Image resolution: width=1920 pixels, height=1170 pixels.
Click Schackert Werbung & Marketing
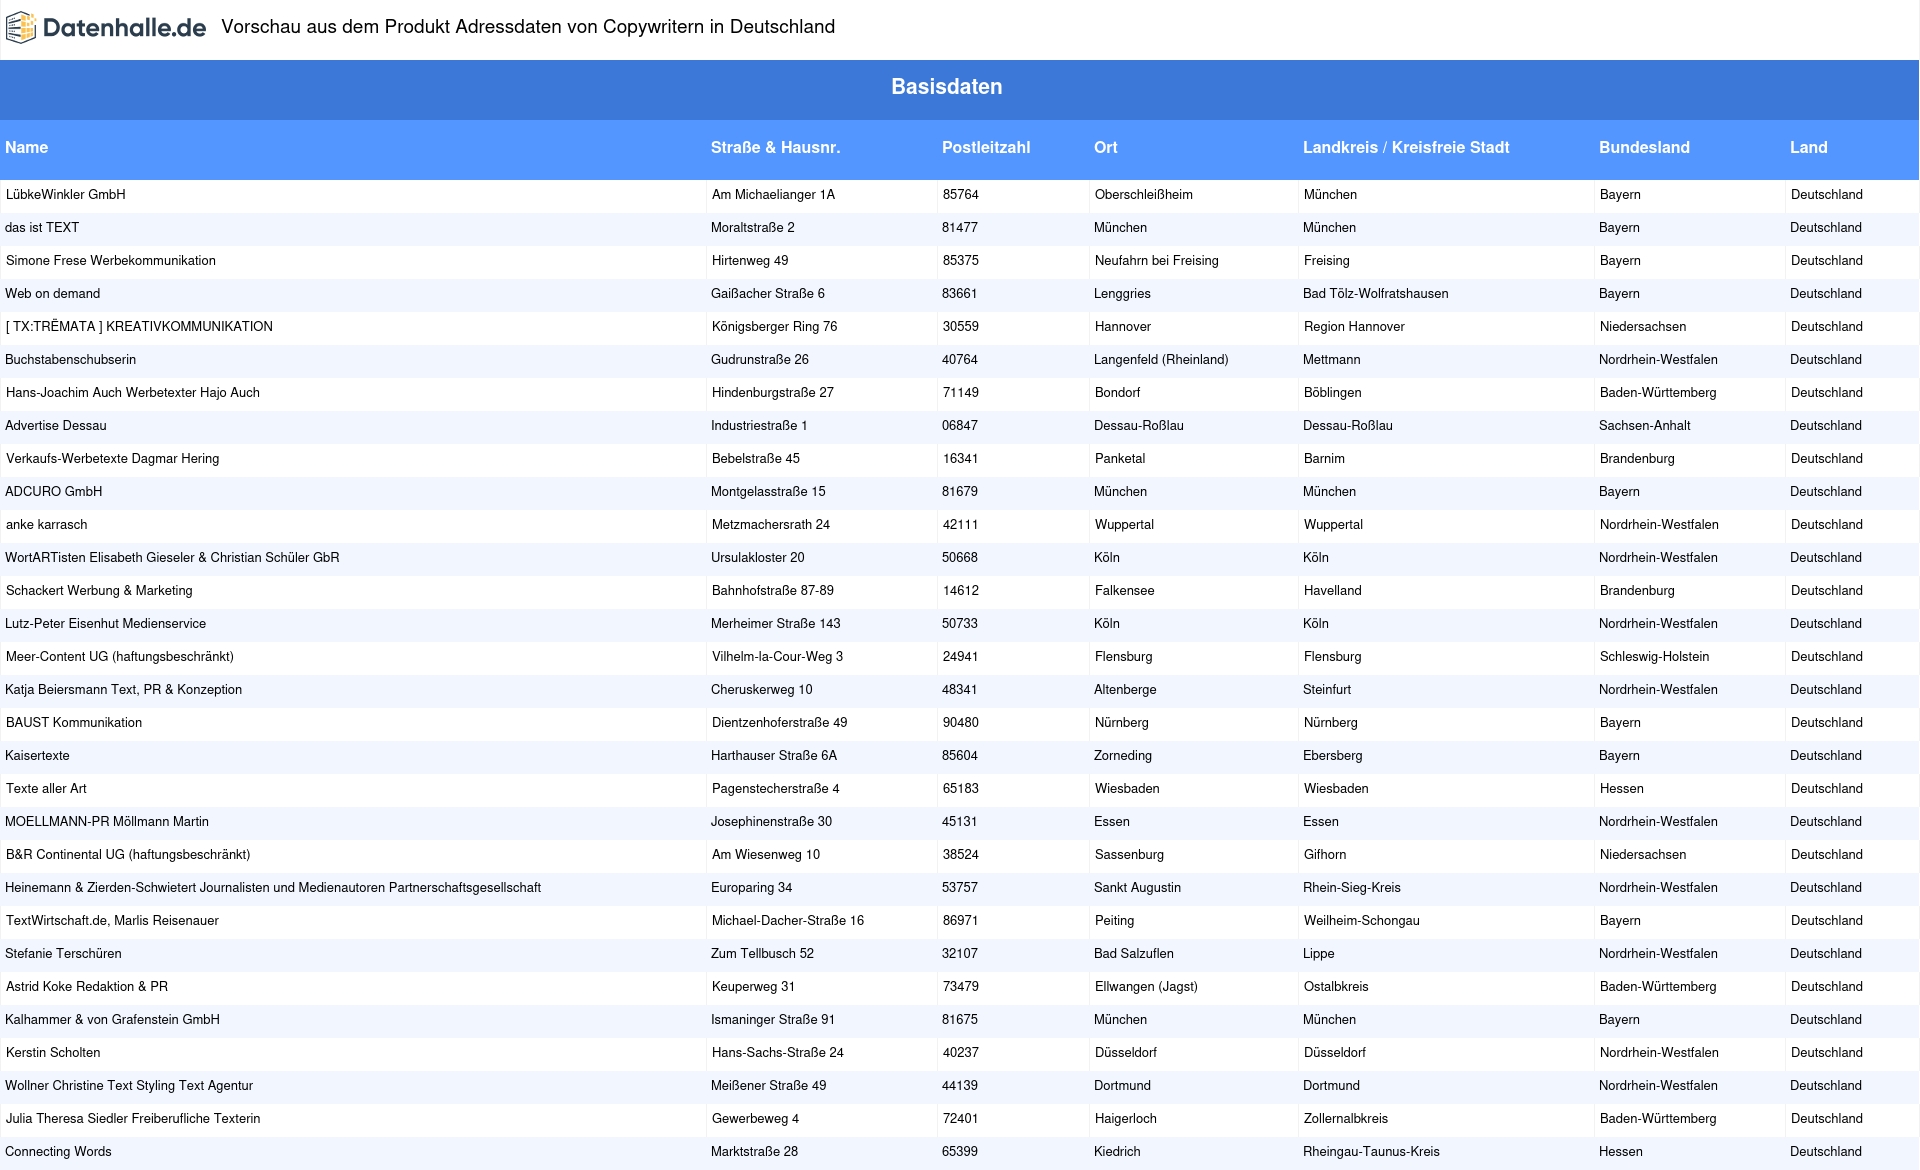[99, 591]
